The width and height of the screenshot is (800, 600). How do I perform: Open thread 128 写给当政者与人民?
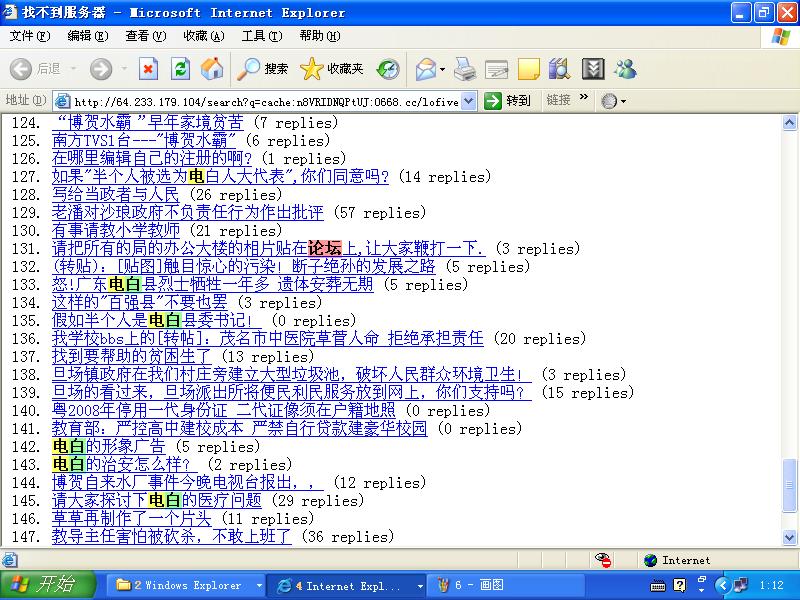[x=115, y=195]
